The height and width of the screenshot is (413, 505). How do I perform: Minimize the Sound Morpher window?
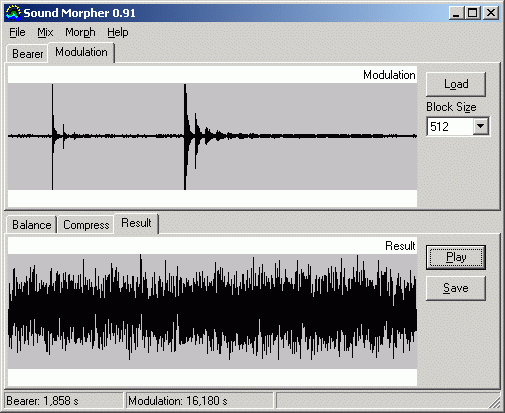point(456,13)
